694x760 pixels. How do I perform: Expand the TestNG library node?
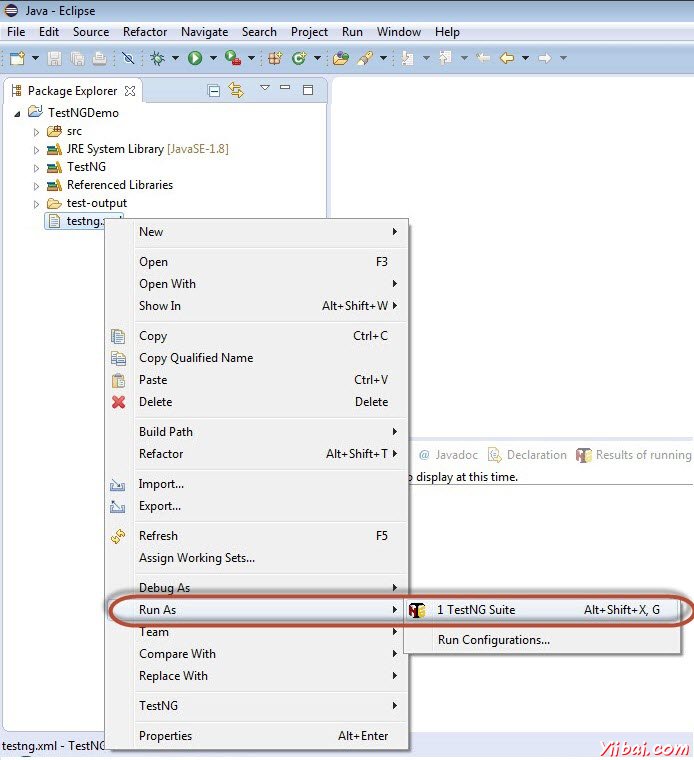click(x=36, y=168)
